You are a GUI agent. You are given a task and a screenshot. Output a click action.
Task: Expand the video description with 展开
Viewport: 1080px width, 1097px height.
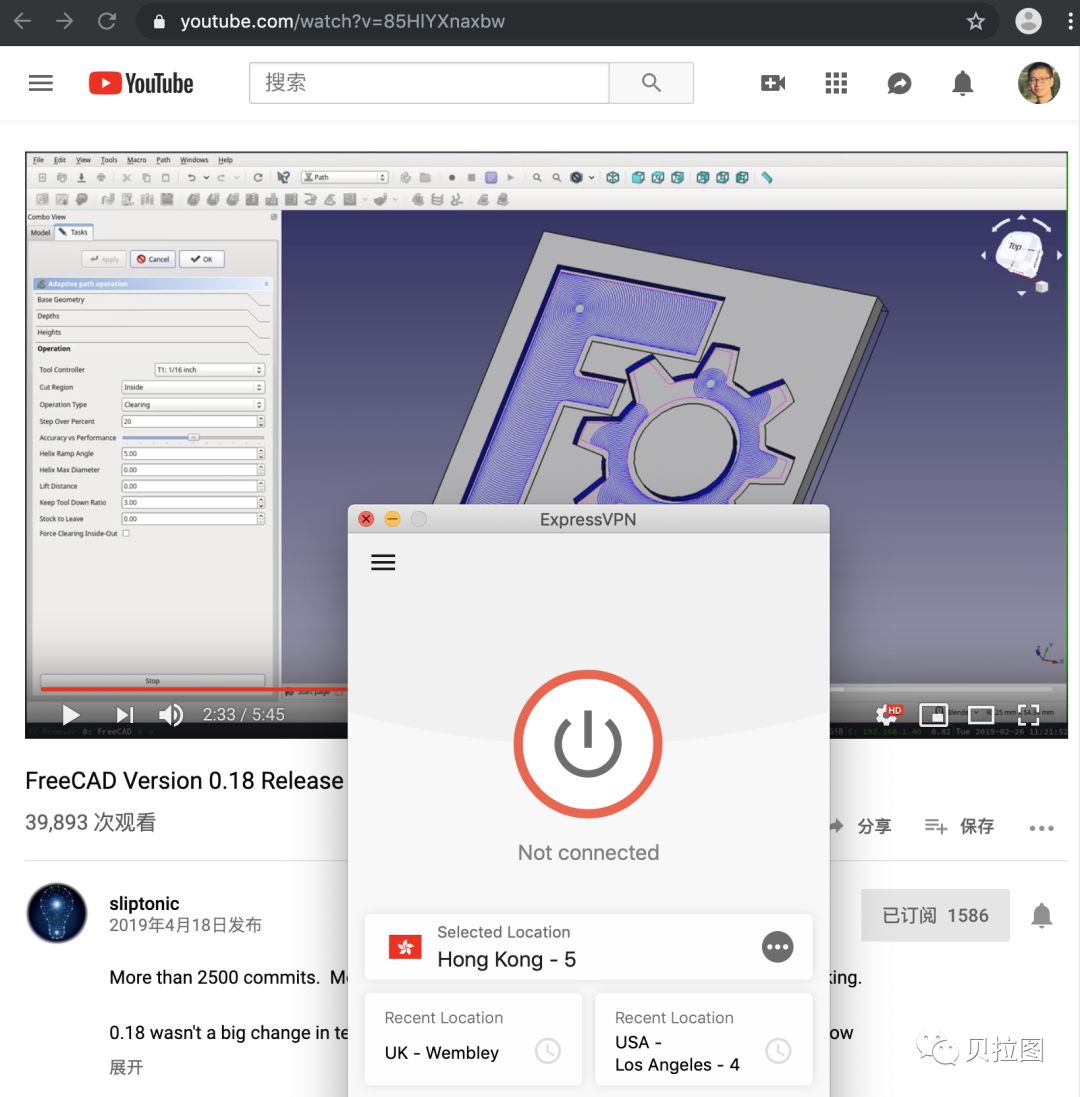point(126,1067)
